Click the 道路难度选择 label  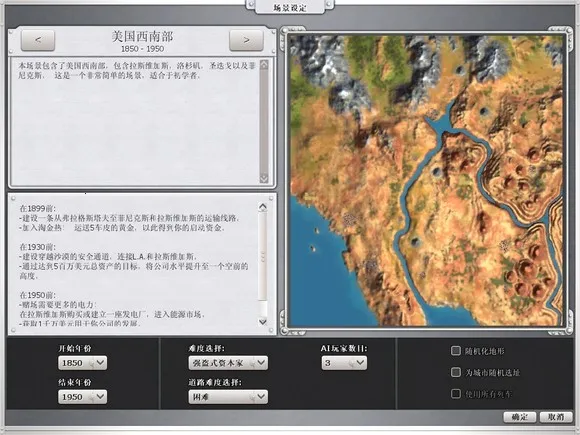(x=215, y=382)
